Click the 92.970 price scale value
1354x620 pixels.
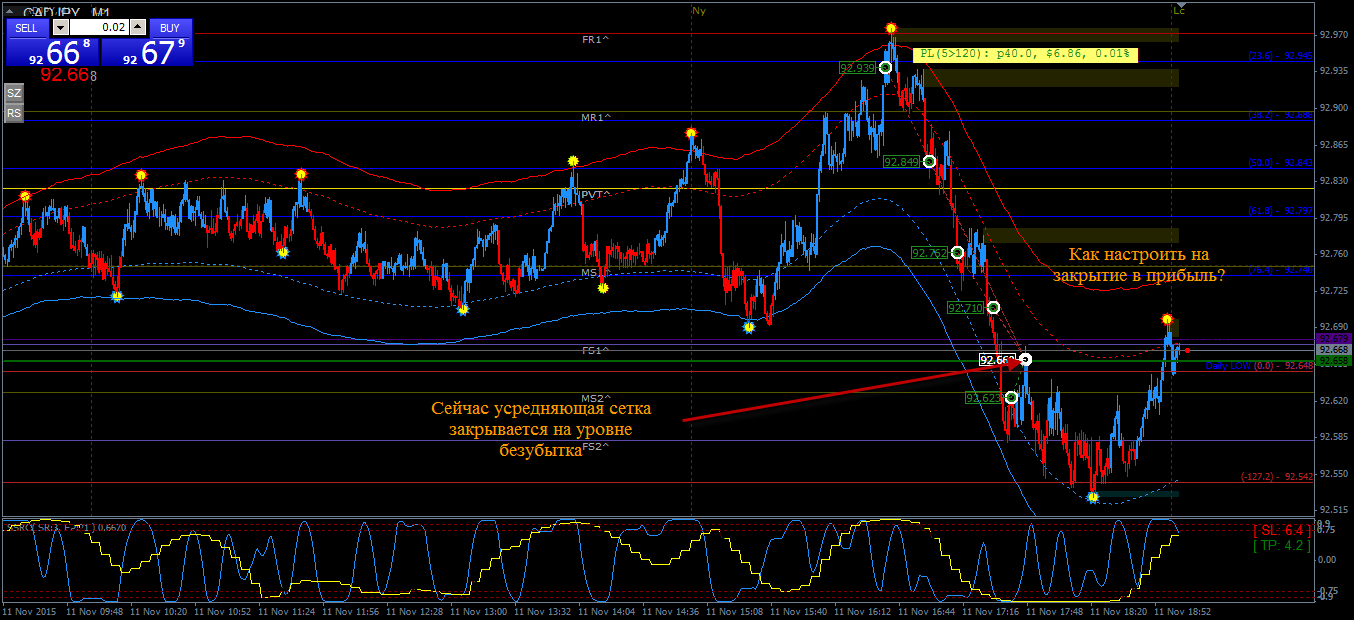pos(1332,34)
